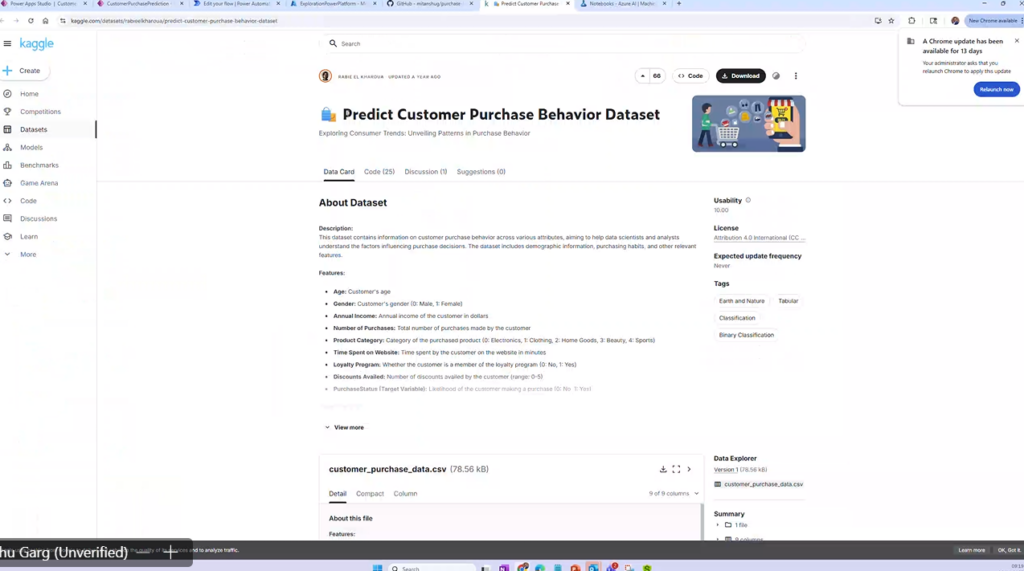
Task: Click the Download button
Action: (741, 76)
